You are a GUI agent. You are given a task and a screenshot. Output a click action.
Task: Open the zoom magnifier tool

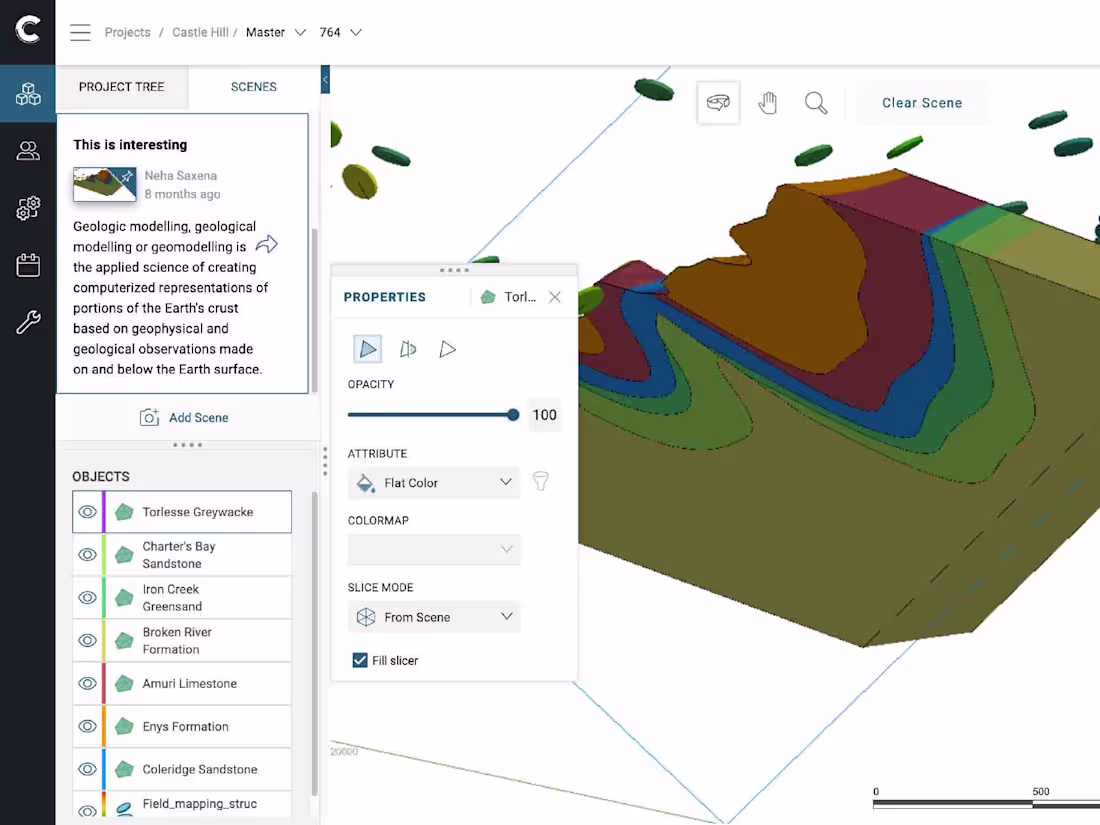point(815,102)
